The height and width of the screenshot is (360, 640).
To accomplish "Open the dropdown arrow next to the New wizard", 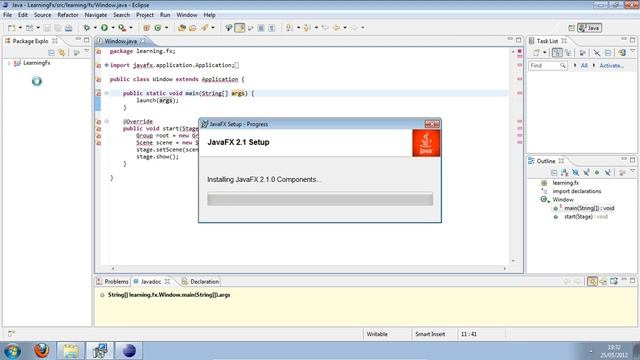I will [20, 28].
